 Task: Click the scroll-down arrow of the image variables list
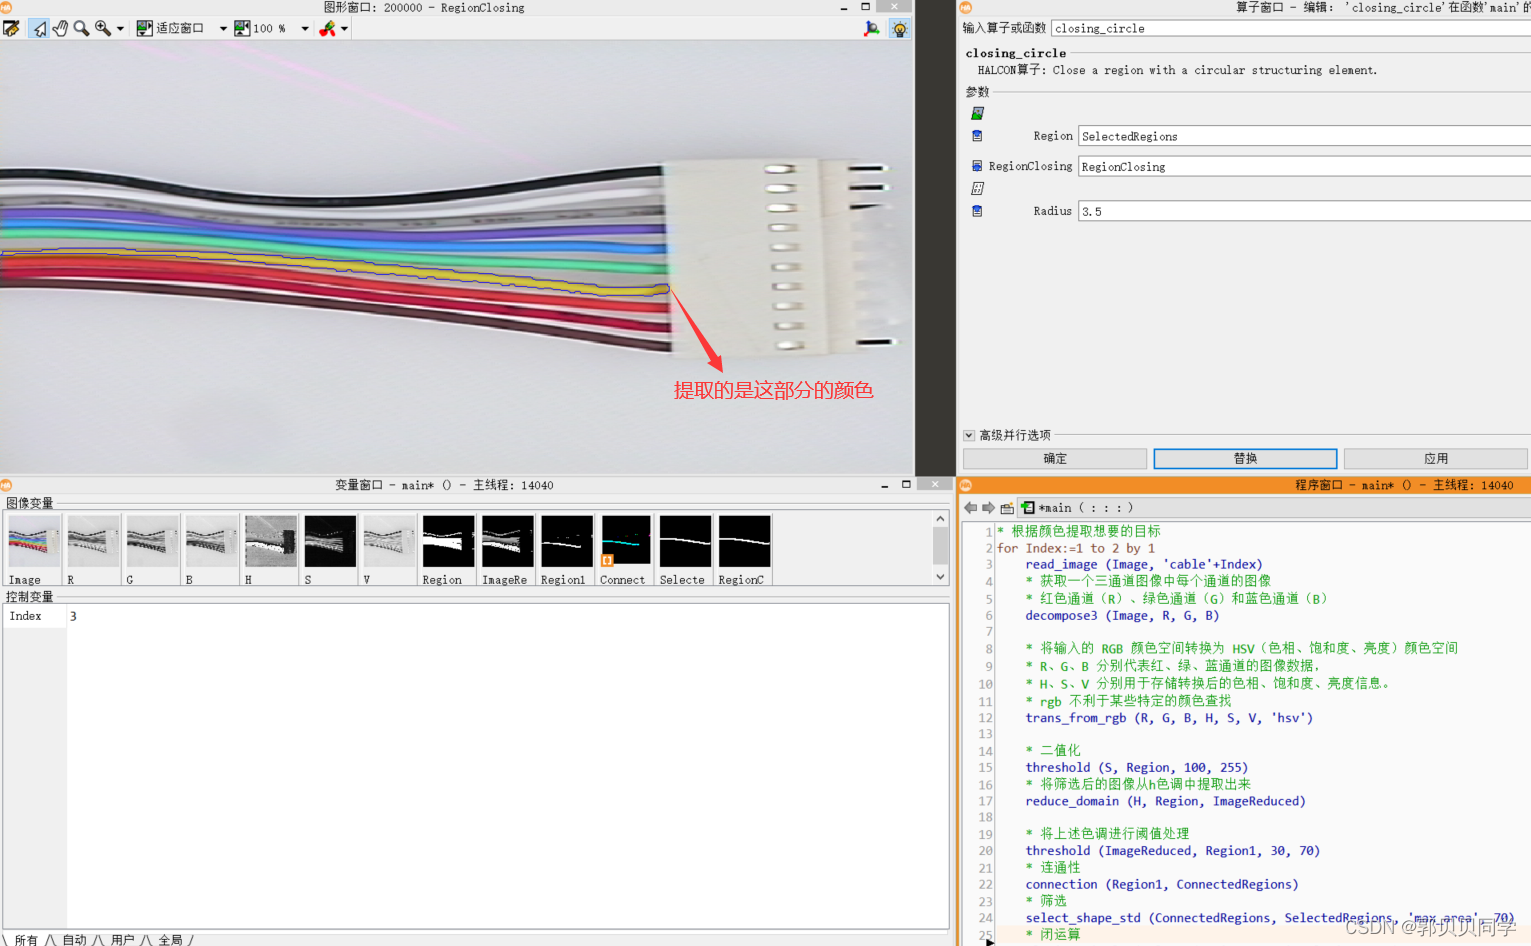pyautogui.click(x=940, y=577)
